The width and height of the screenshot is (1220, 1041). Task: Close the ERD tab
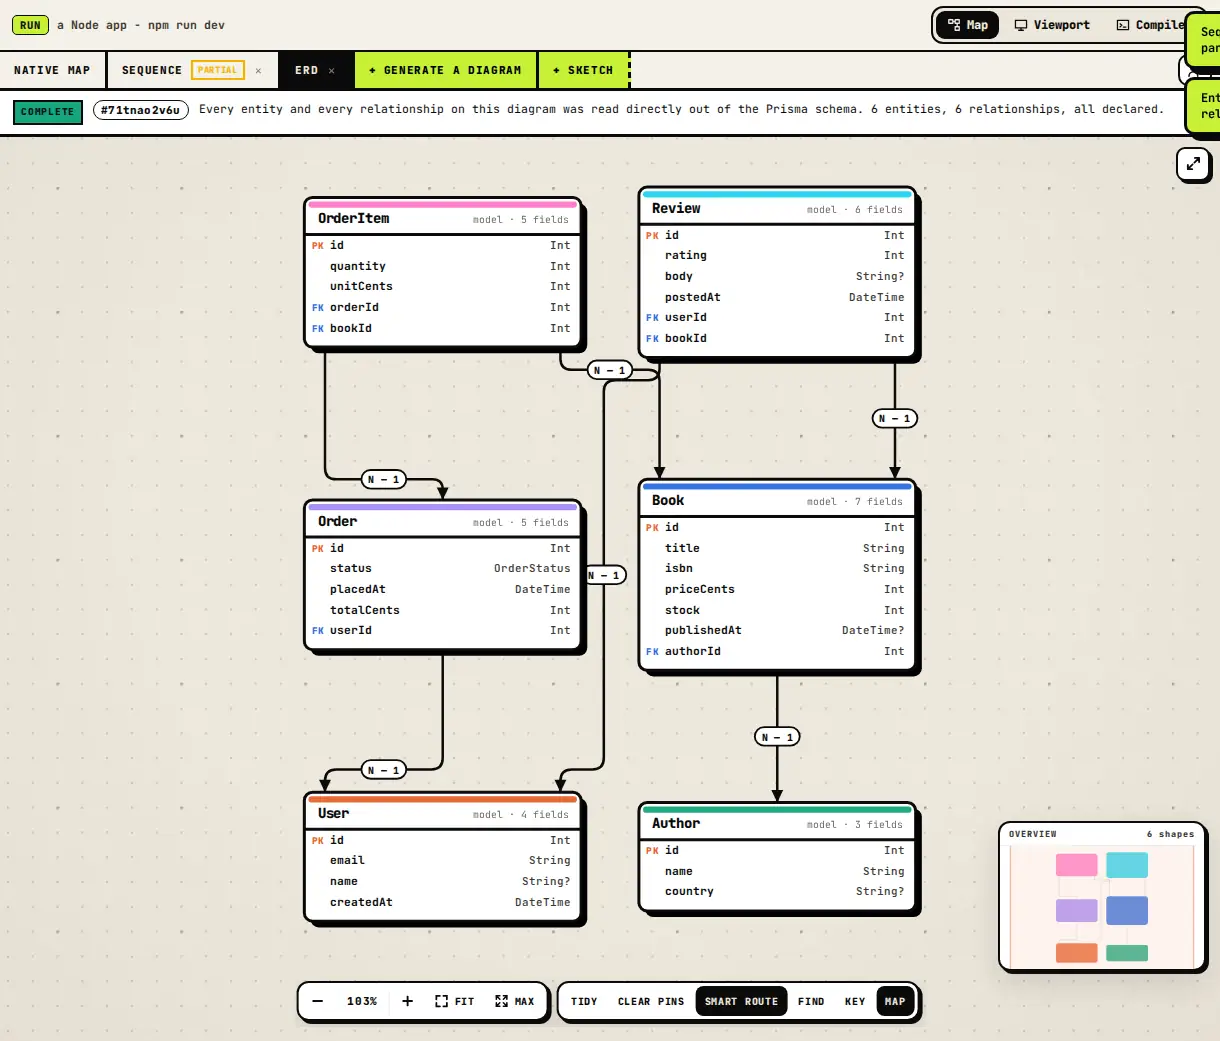332,70
